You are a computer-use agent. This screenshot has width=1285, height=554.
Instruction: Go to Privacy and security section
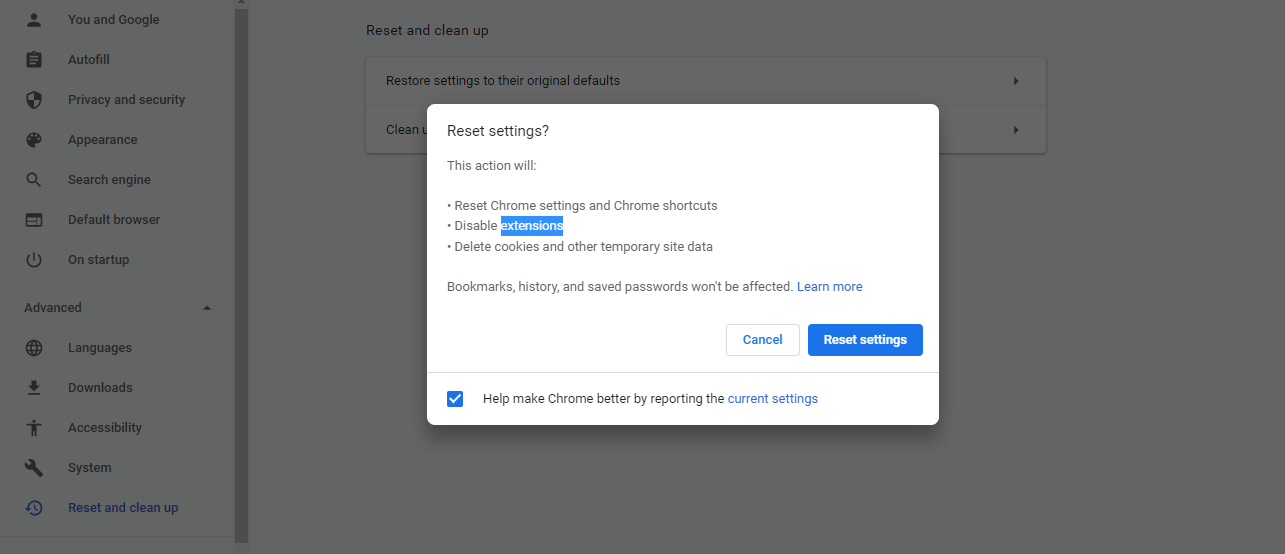pos(126,100)
